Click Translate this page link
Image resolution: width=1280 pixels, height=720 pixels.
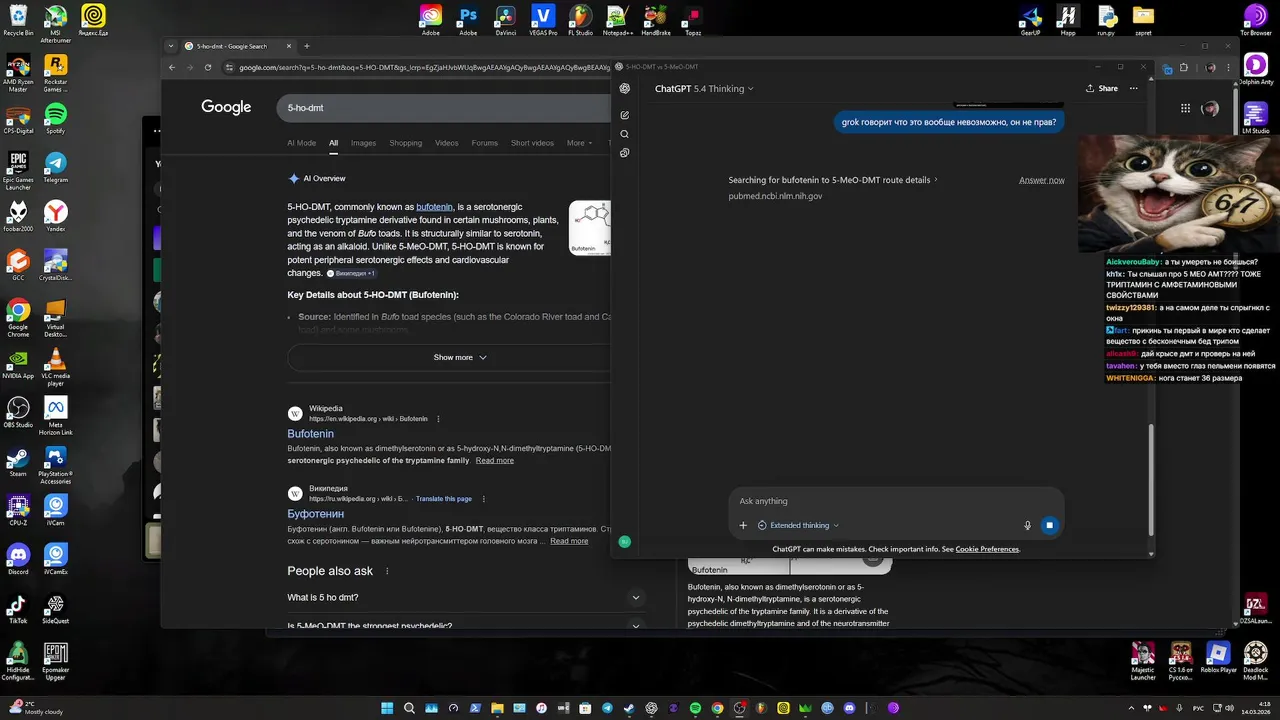[x=443, y=499]
